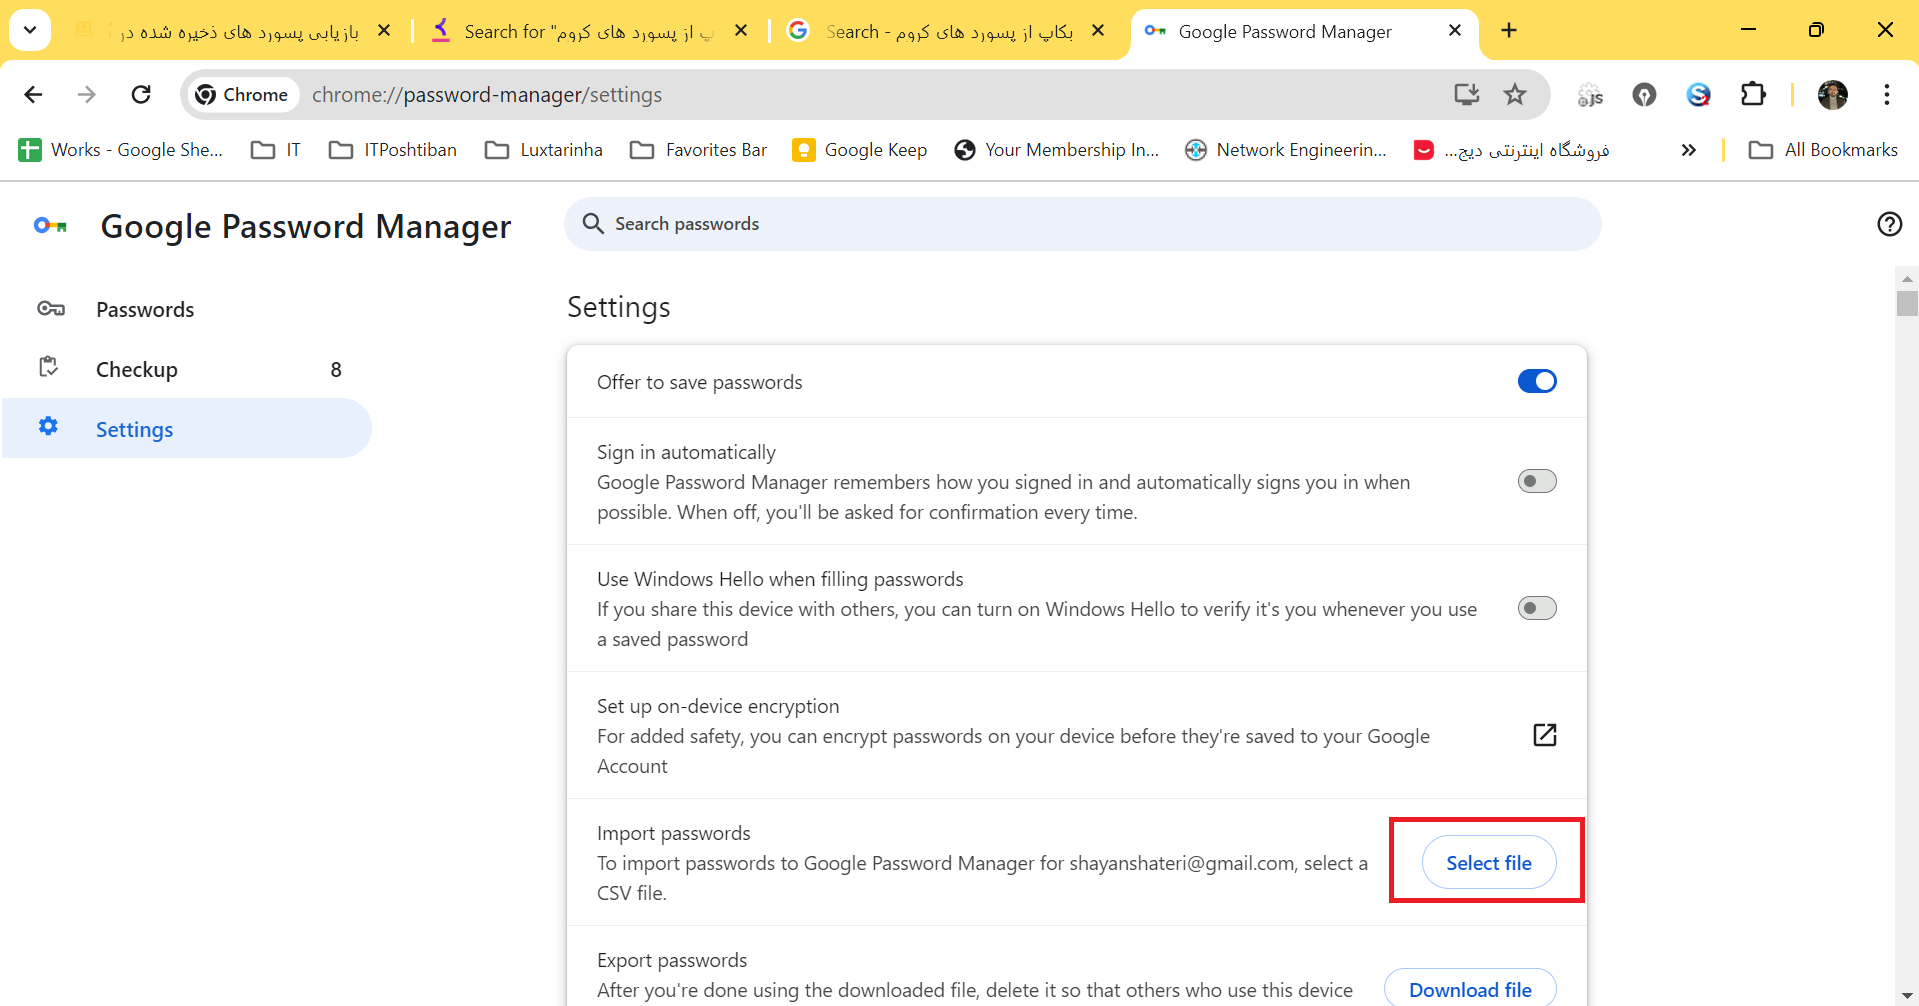Click Download file to export passwords
The height and width of the screenshot is (1006, 1919).
pyautogui.click(x=1470, y=989)
